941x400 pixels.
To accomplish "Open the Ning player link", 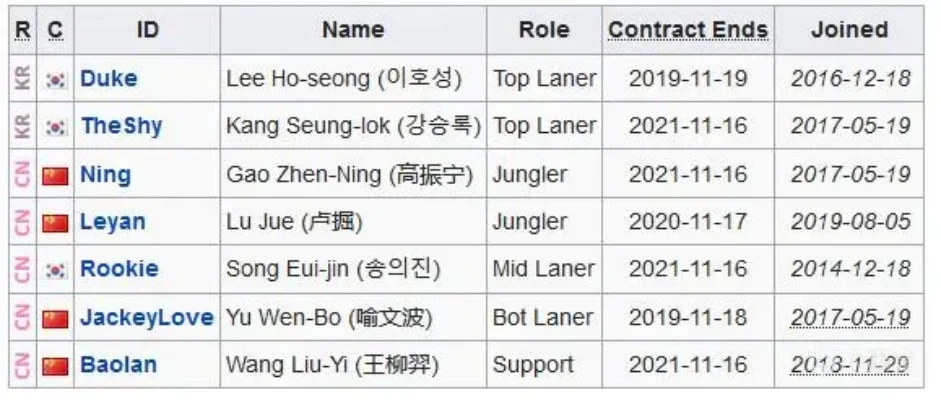I will (x=106, y=175).
